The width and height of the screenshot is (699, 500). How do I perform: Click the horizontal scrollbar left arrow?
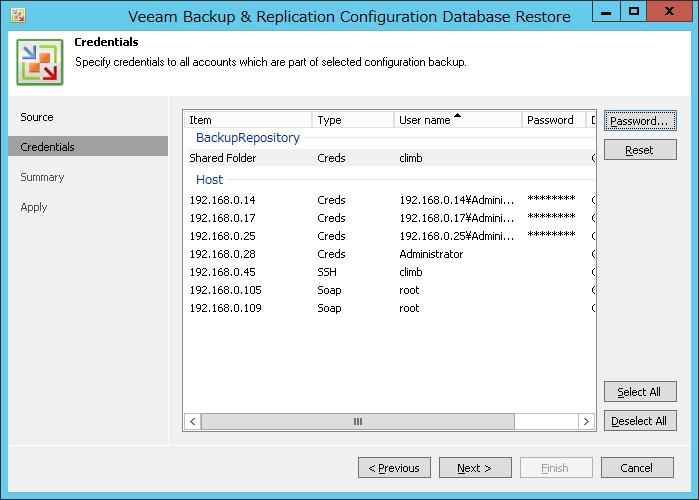click(193, 421)
